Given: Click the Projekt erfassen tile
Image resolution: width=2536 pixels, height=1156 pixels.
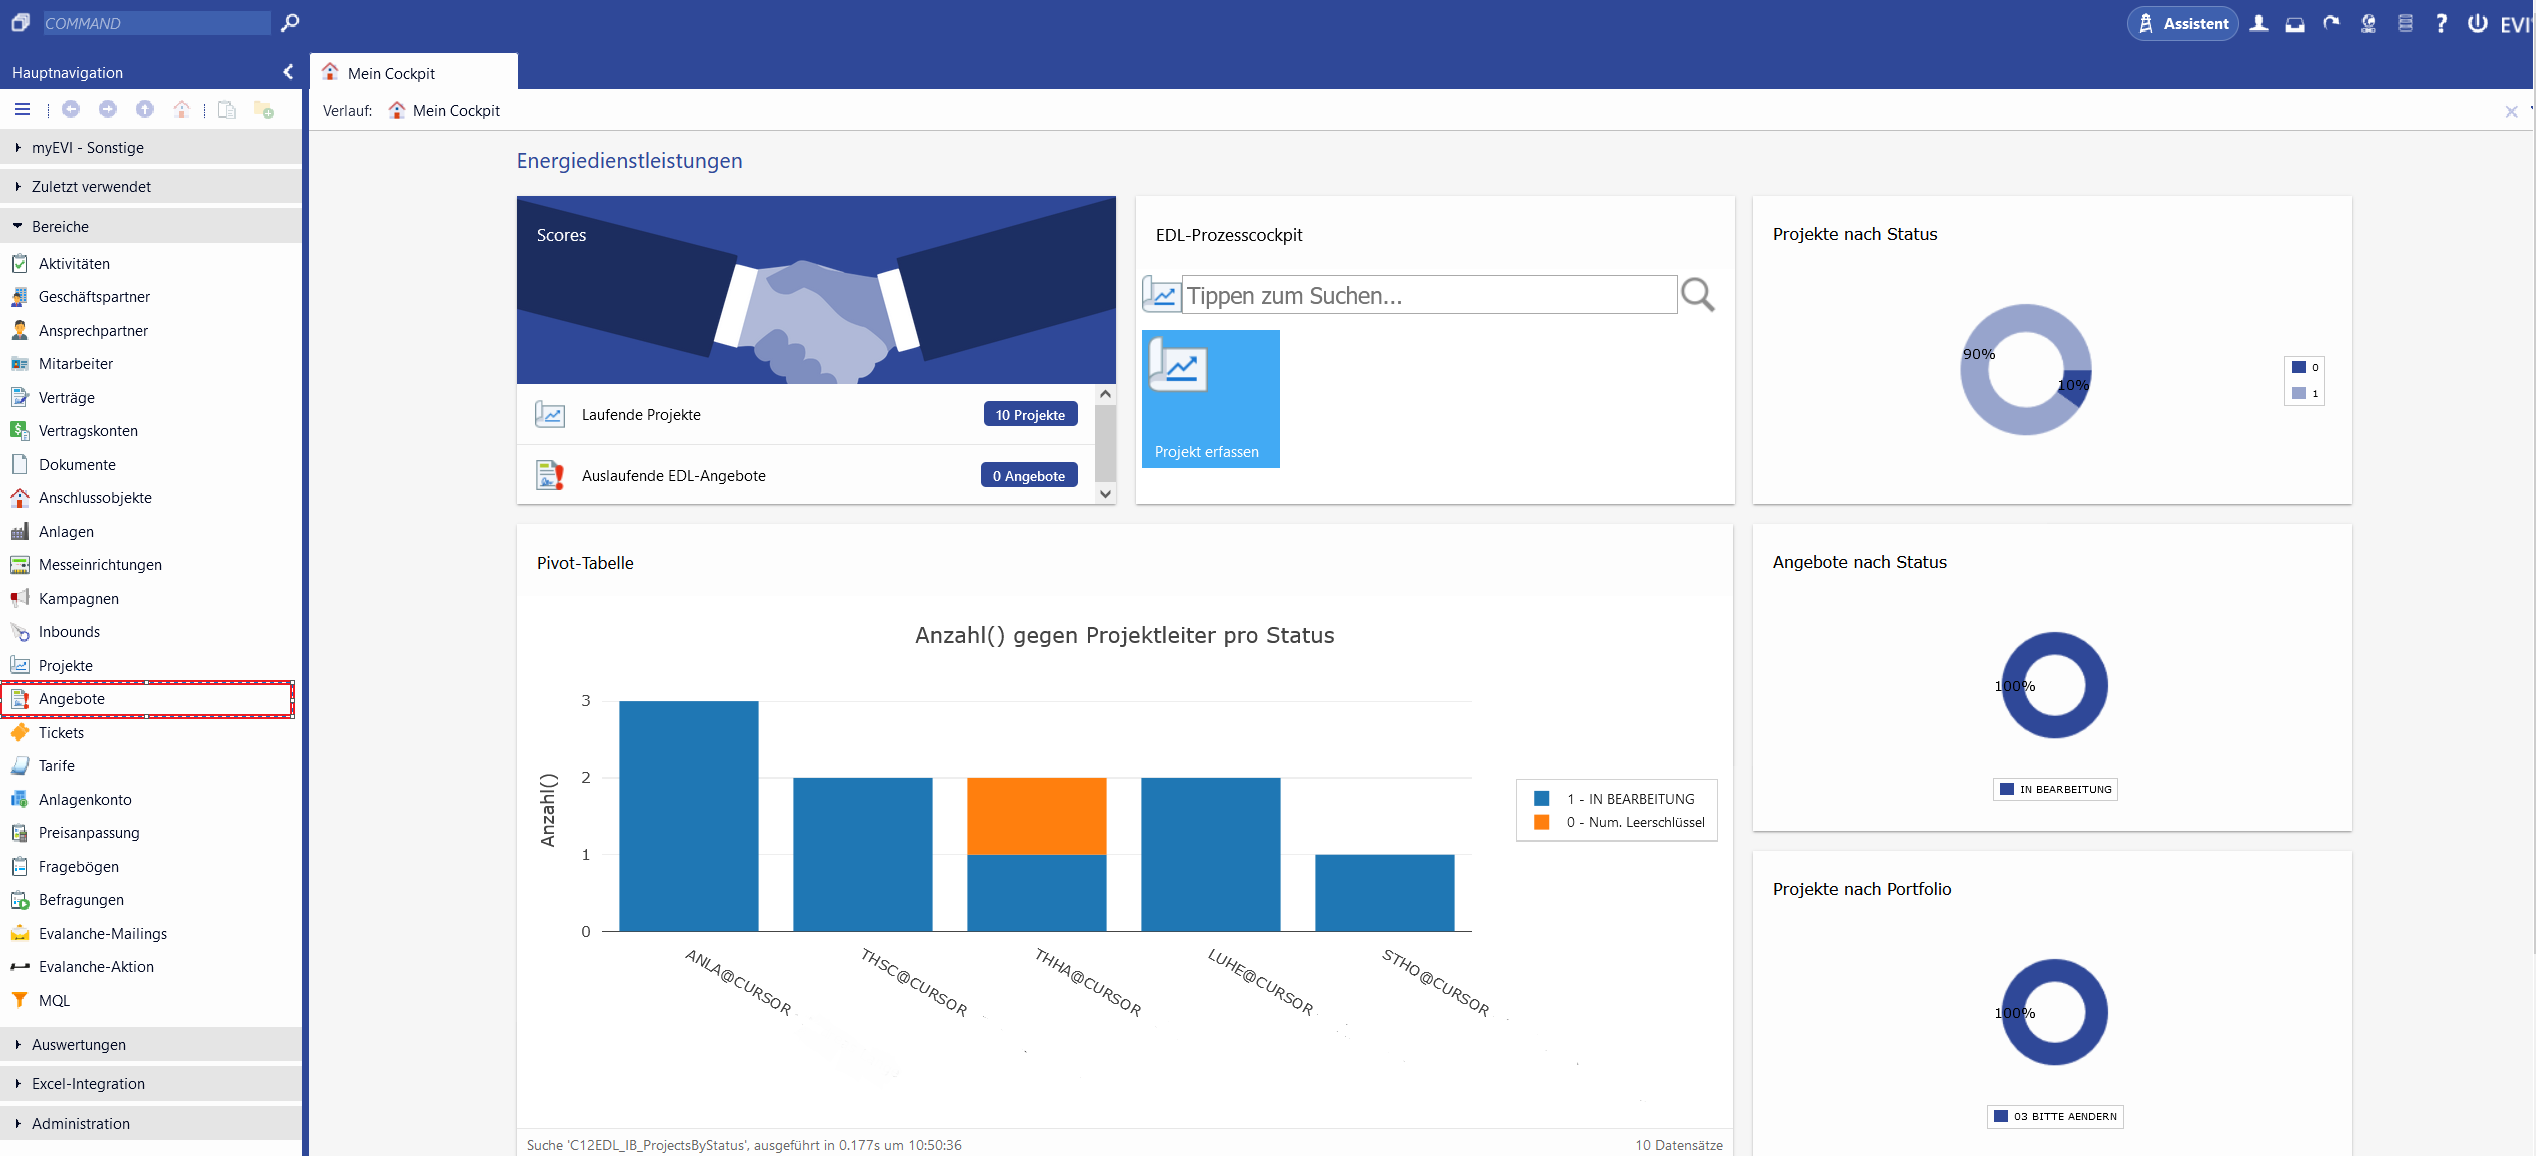Looking at the screenshot, I should [x=1210, y=398].
